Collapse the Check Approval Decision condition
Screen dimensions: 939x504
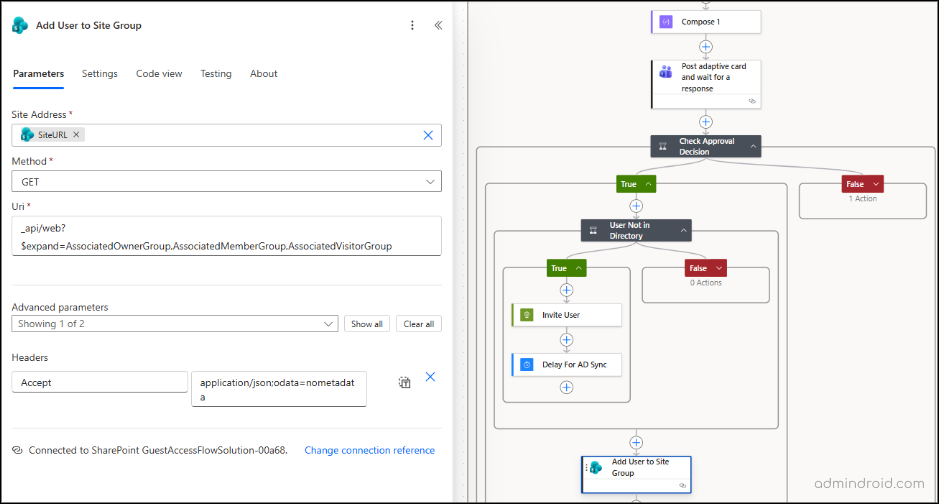pyautogui.click(x=753, y=147)
